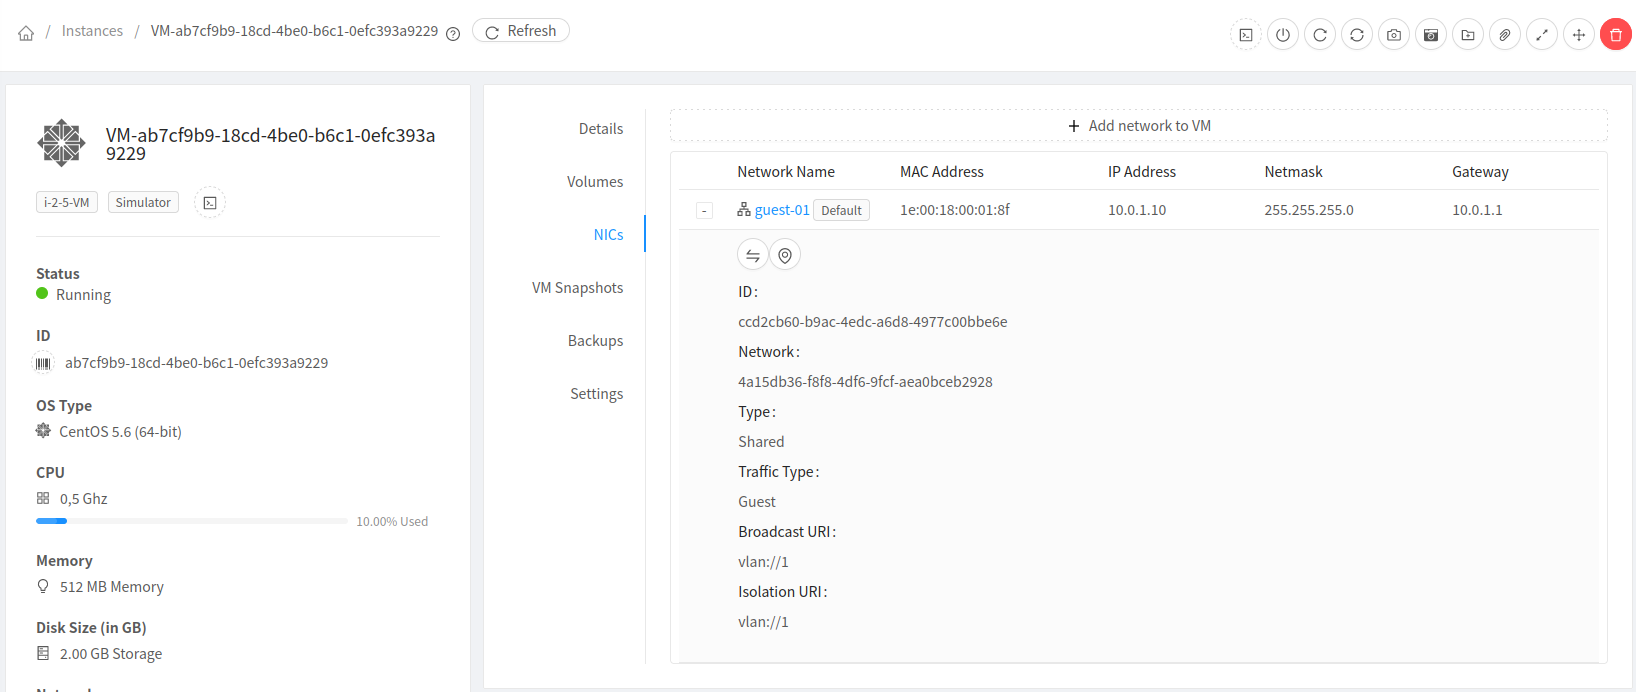This screenshot has width=1636, height=692.
Task: Click the MAC Address column header
Action: tap(942, 172)
